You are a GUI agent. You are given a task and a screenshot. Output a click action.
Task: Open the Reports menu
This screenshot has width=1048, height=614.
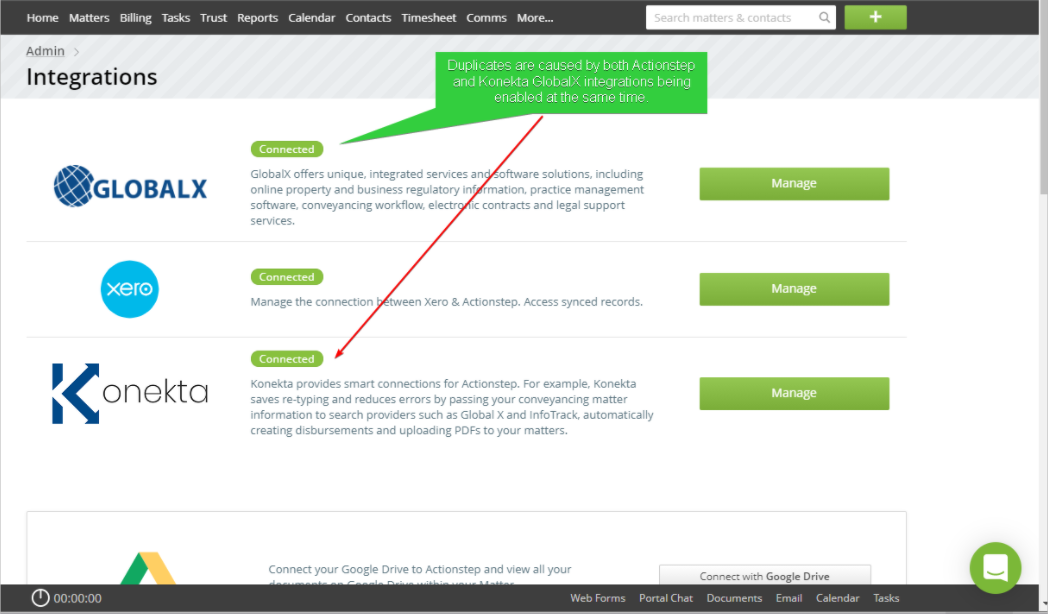(257, 18)
